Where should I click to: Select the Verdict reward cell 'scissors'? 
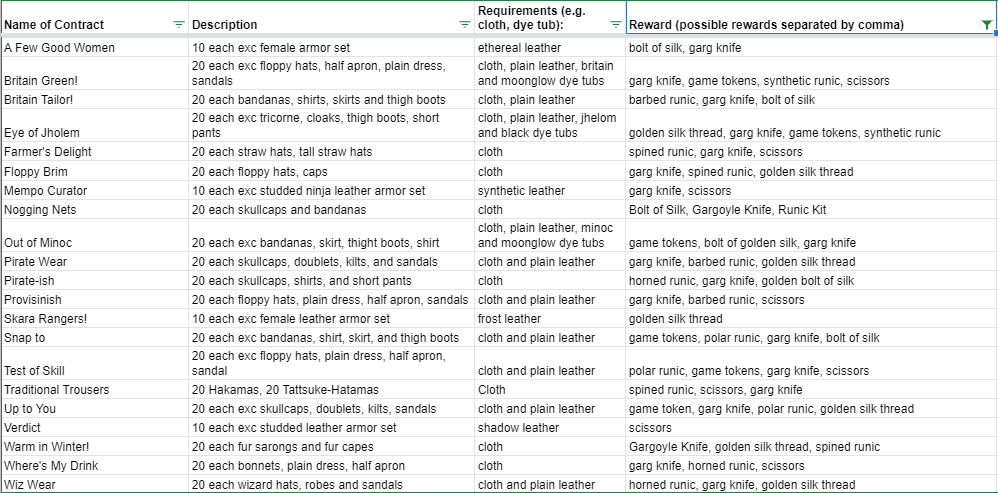812,427
